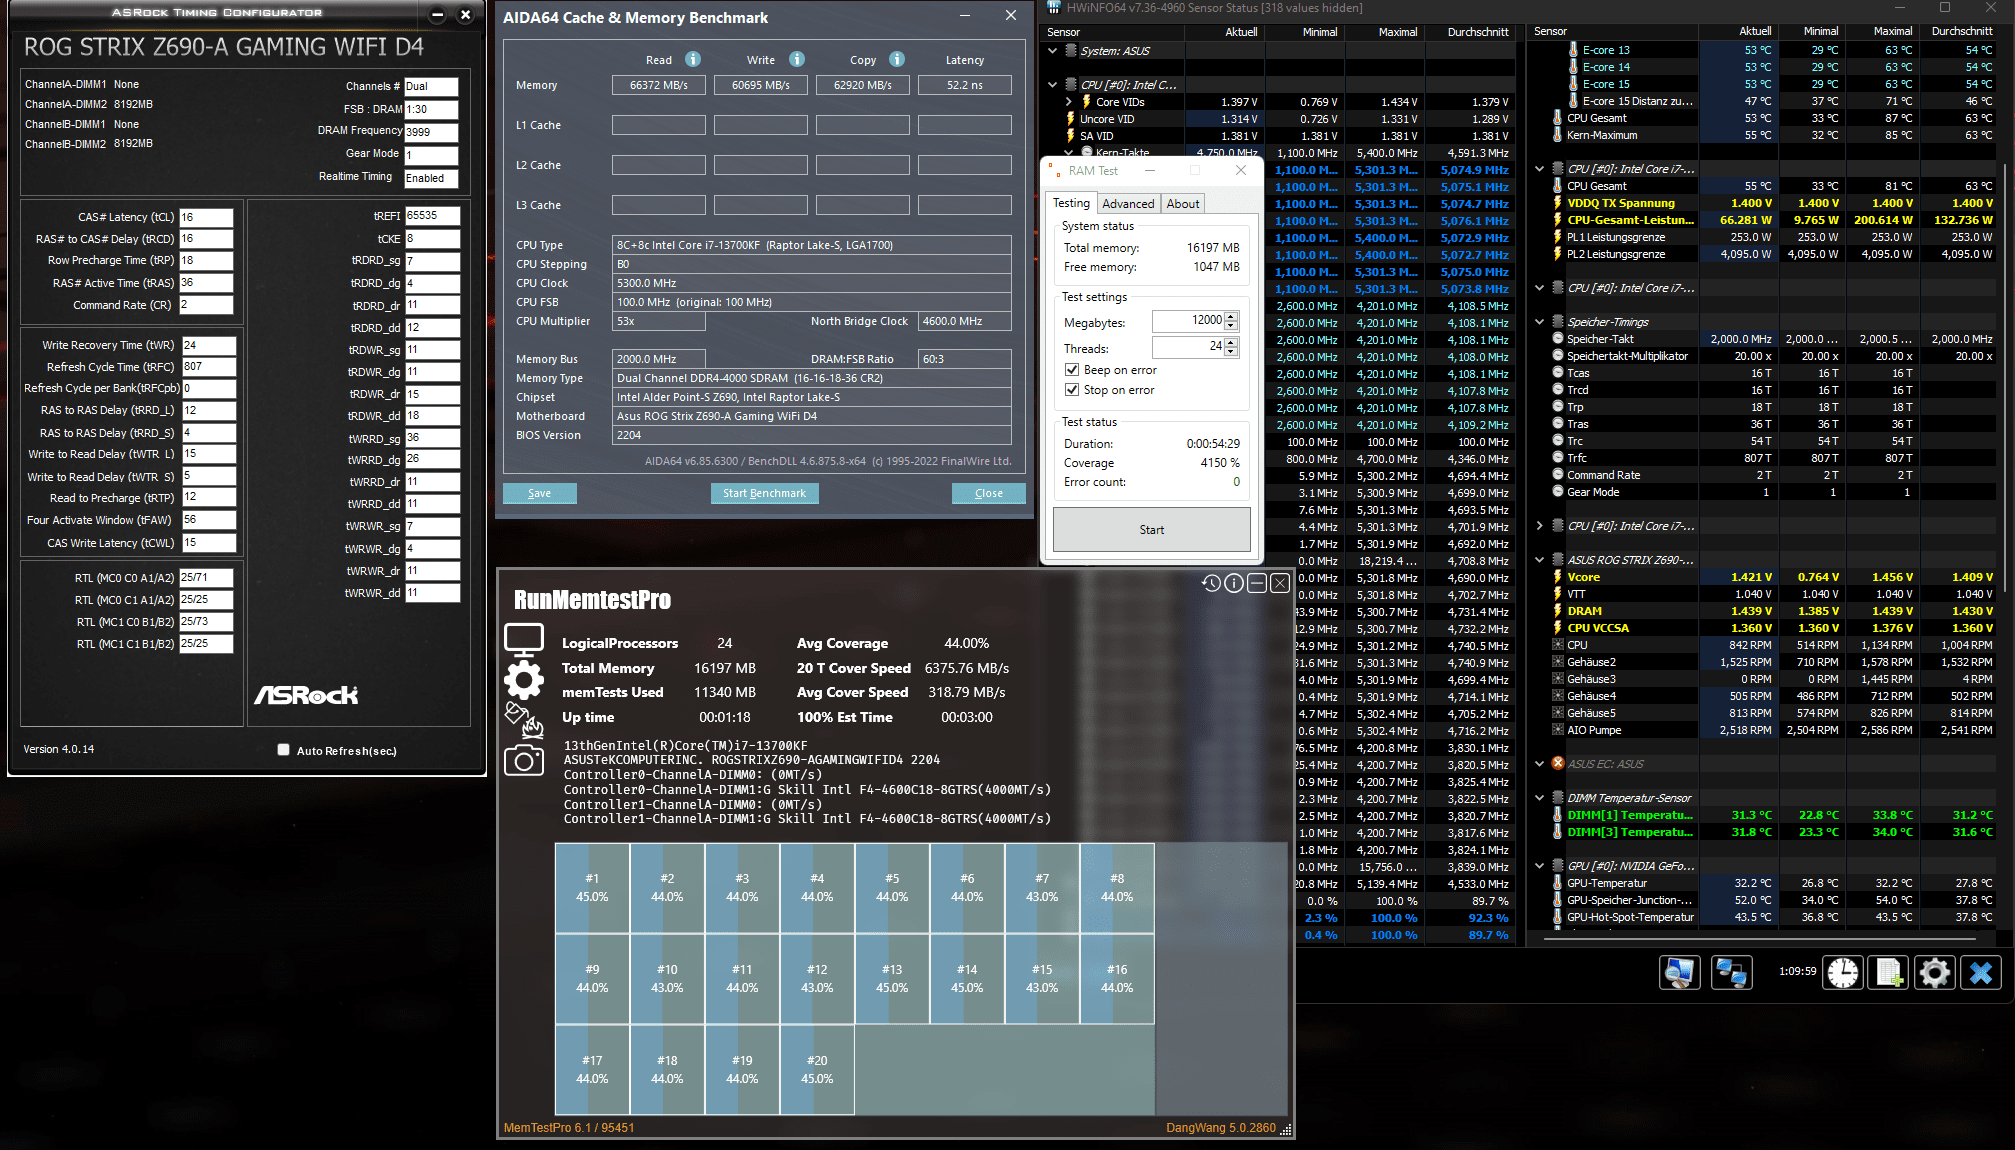2015x1150 pixels.
Task: Increase Megabytes value with spinner up arrow
Action: tap(1231, 316)
